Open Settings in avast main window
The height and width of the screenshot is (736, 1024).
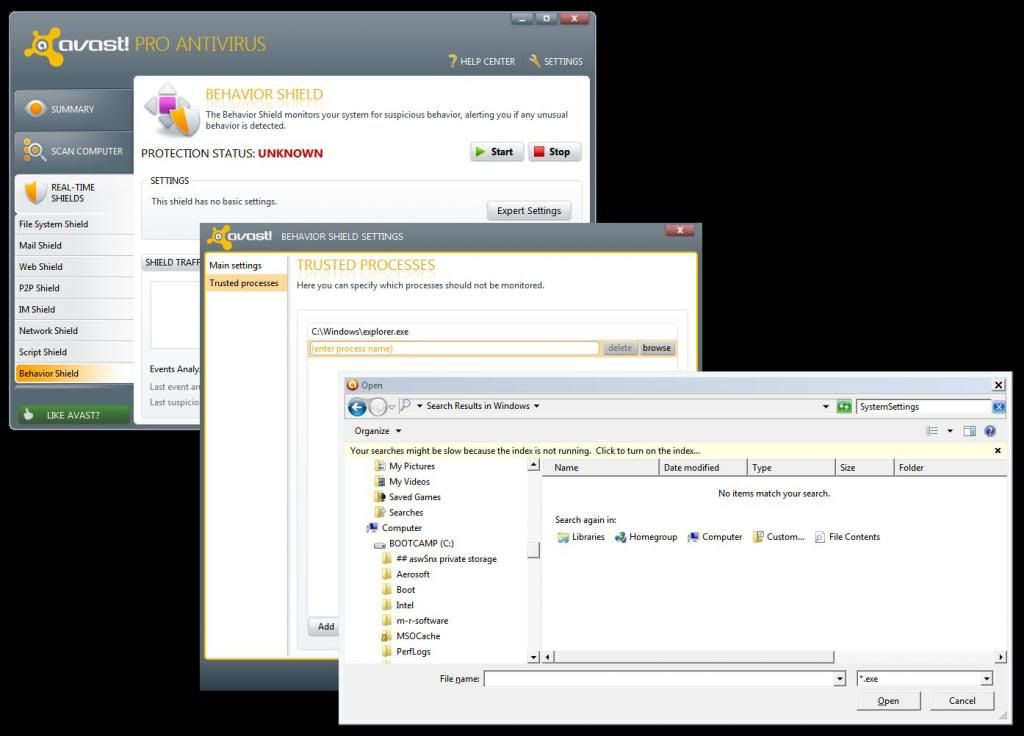point(556,61)
